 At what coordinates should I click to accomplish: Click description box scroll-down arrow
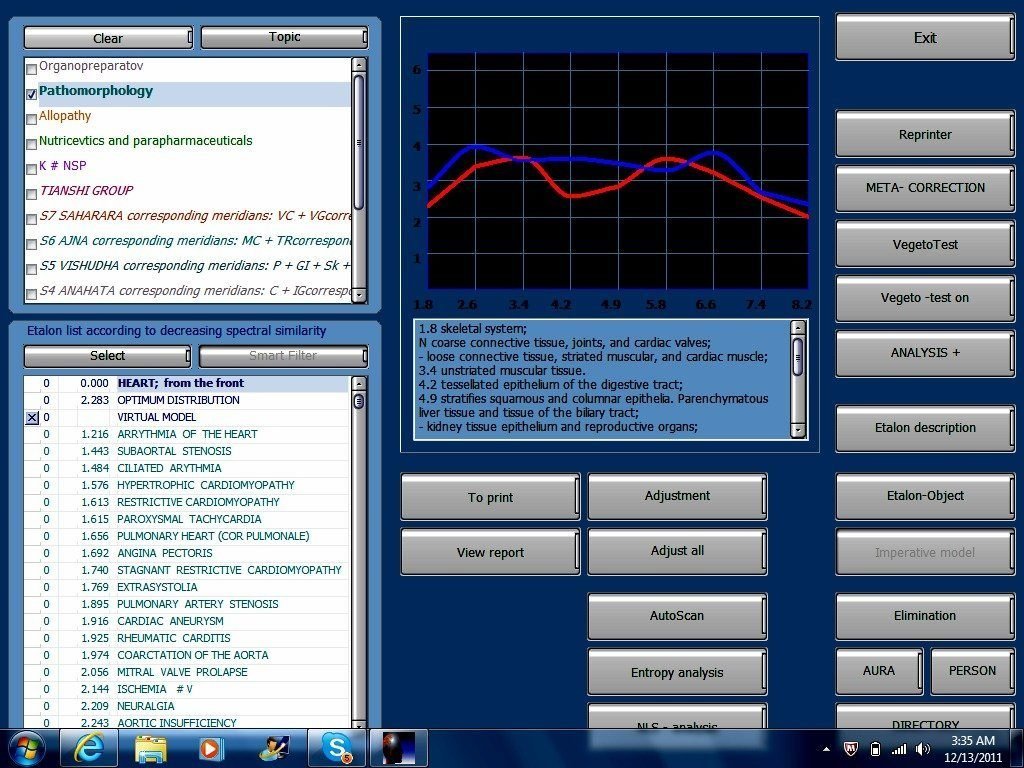point(797,430)
